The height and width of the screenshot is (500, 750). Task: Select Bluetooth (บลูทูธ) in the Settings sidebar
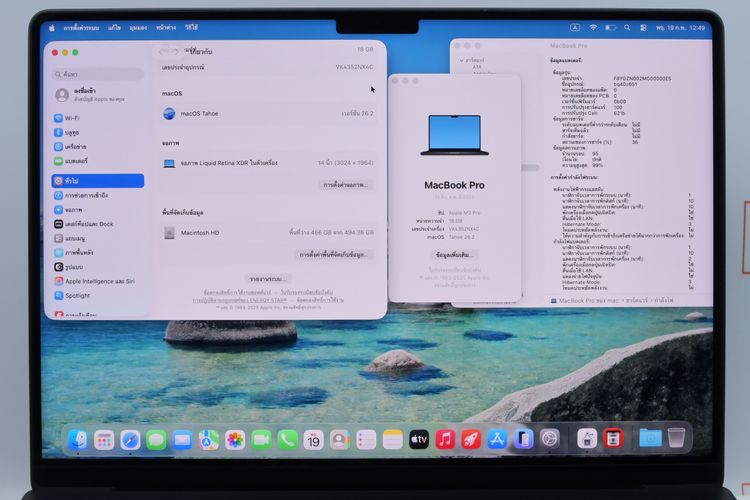click(98, 132)
